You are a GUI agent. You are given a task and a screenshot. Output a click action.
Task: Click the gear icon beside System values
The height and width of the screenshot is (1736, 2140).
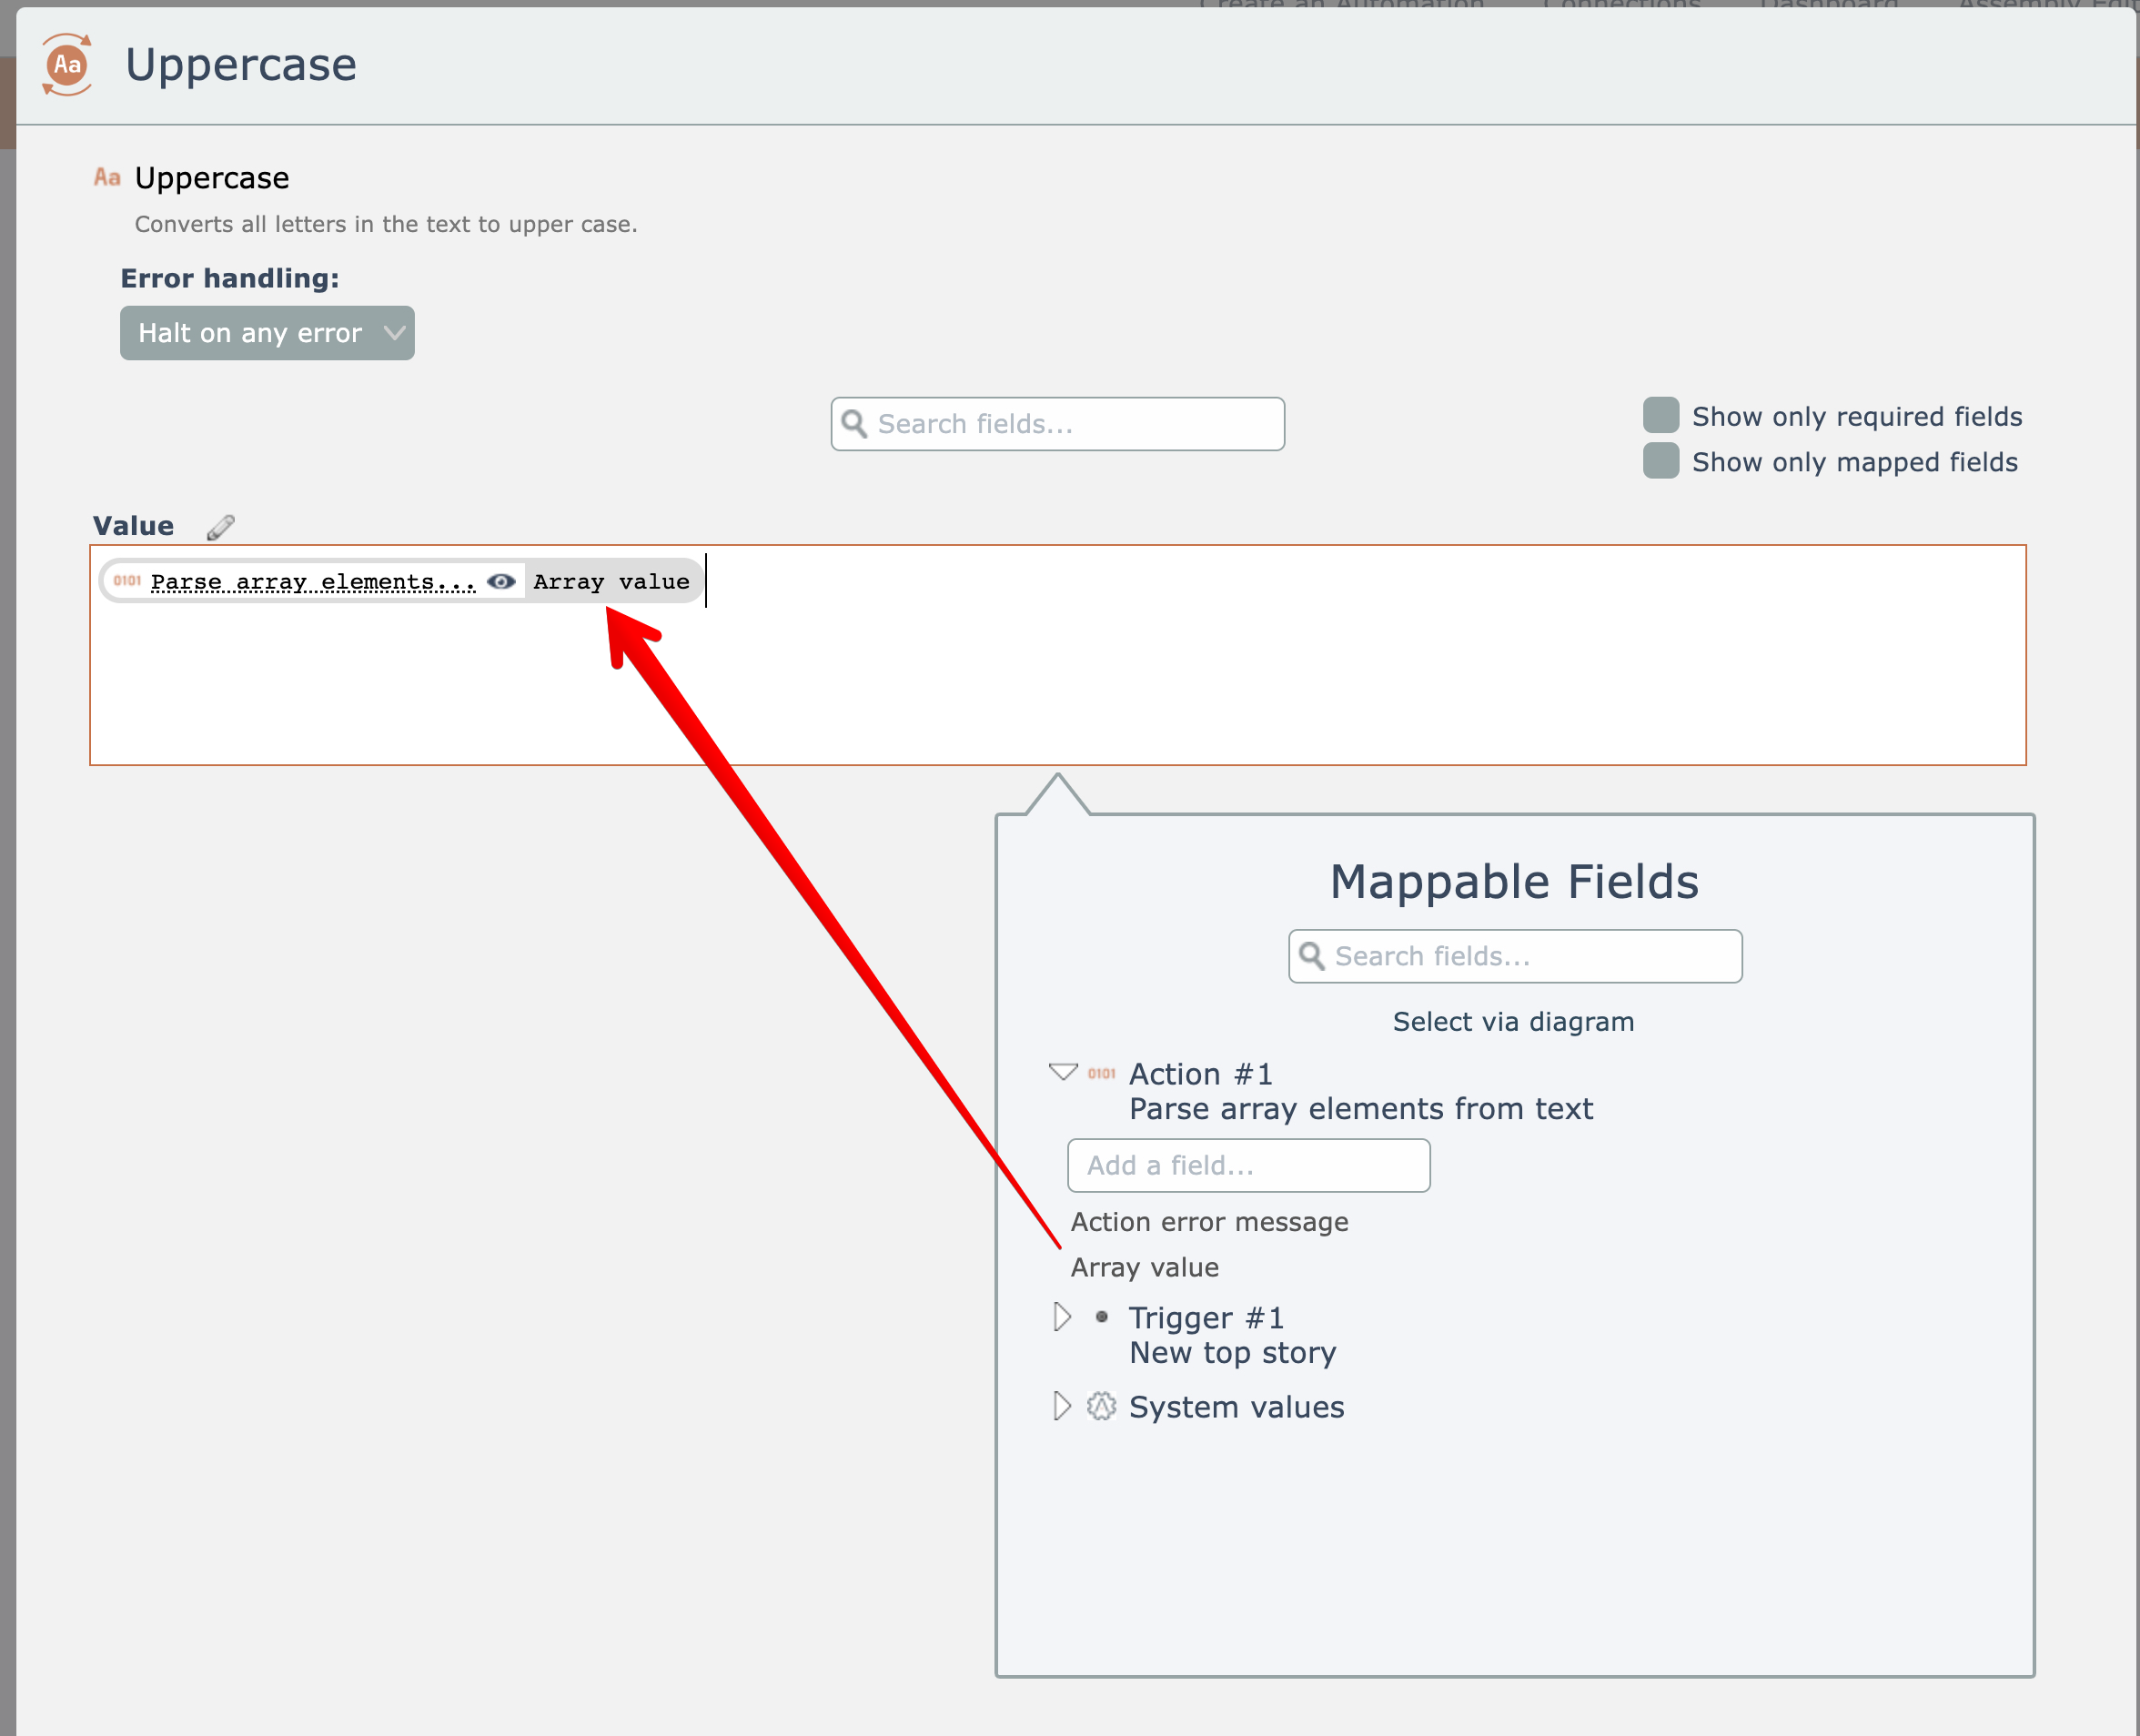[x=1101, y=1406]
